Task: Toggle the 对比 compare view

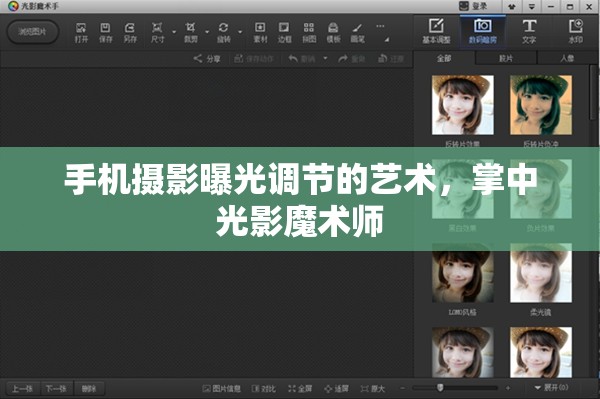Action: (x=263, y=389)
